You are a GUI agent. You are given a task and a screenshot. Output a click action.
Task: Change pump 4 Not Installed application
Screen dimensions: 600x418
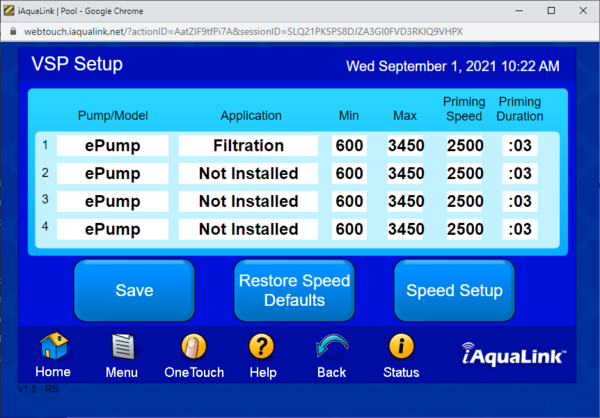[x=248, y=229]
